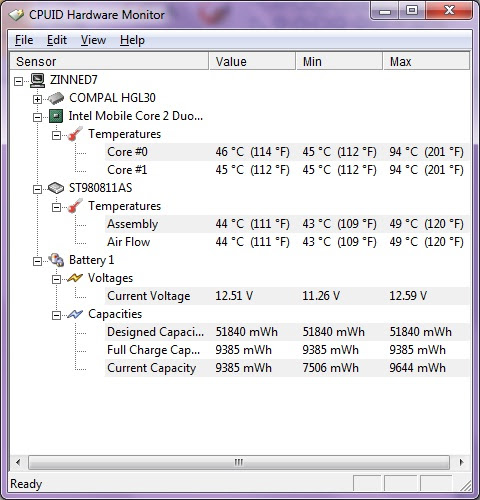This screenshot has height=500, width=480.
Task: Select the Voltages label
Action: [x=110, y=278]
